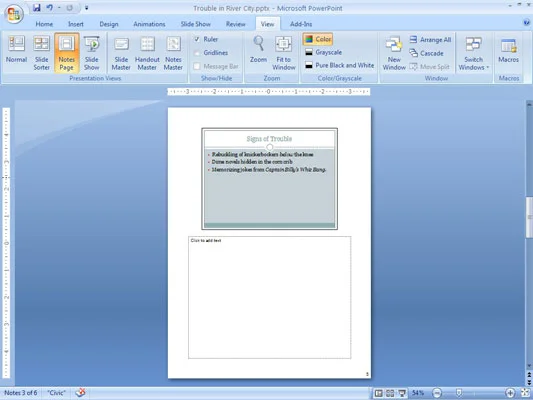
Task: Fit slide to window
Action: coord(283,53)
